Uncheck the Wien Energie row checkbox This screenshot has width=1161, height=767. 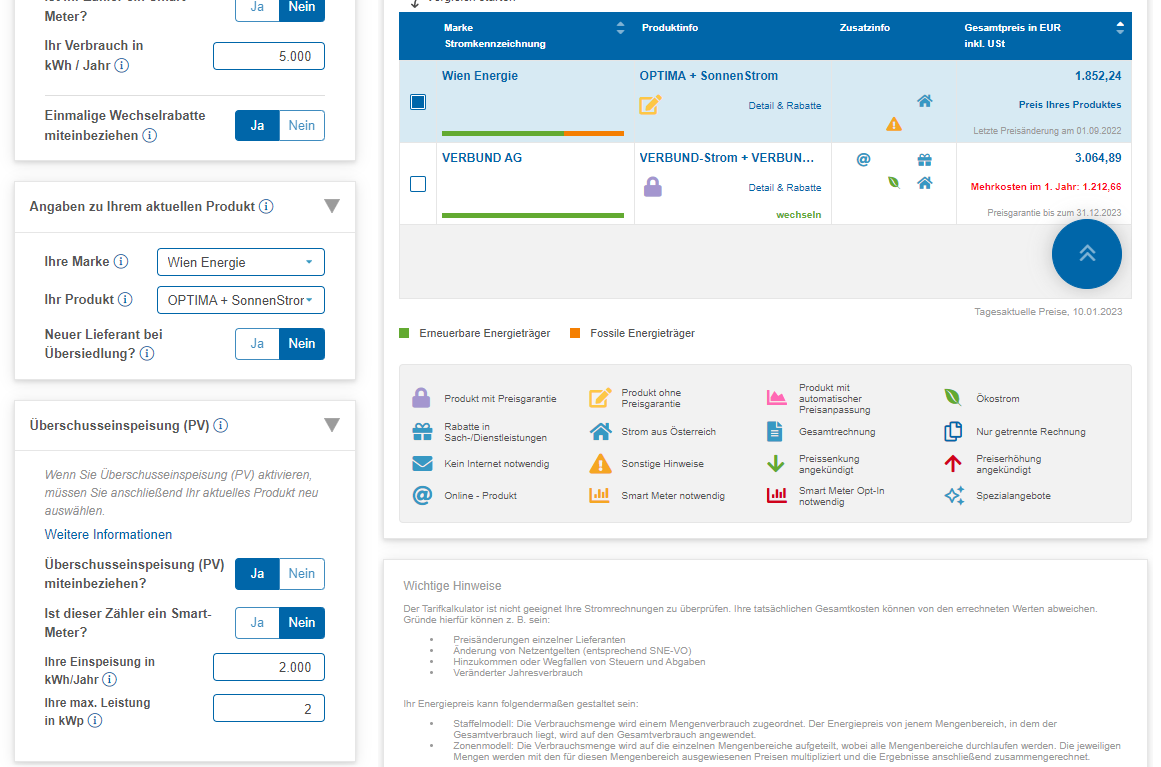tap(418, 102)
